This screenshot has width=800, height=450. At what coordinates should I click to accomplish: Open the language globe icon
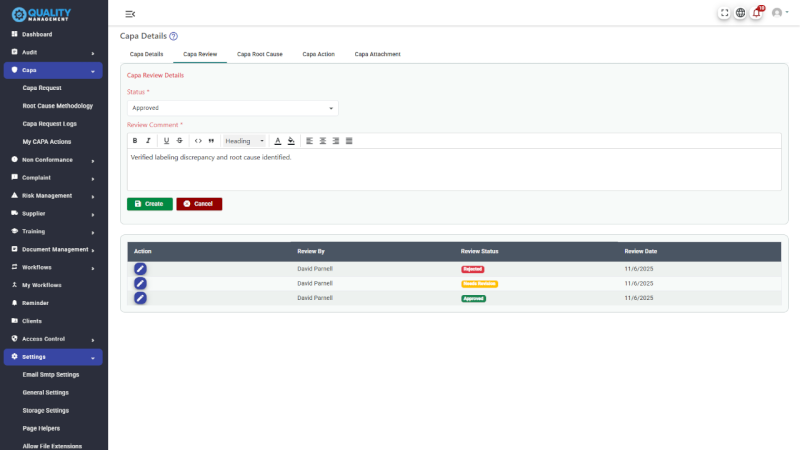pyautogui.click(x=740, y=13)
